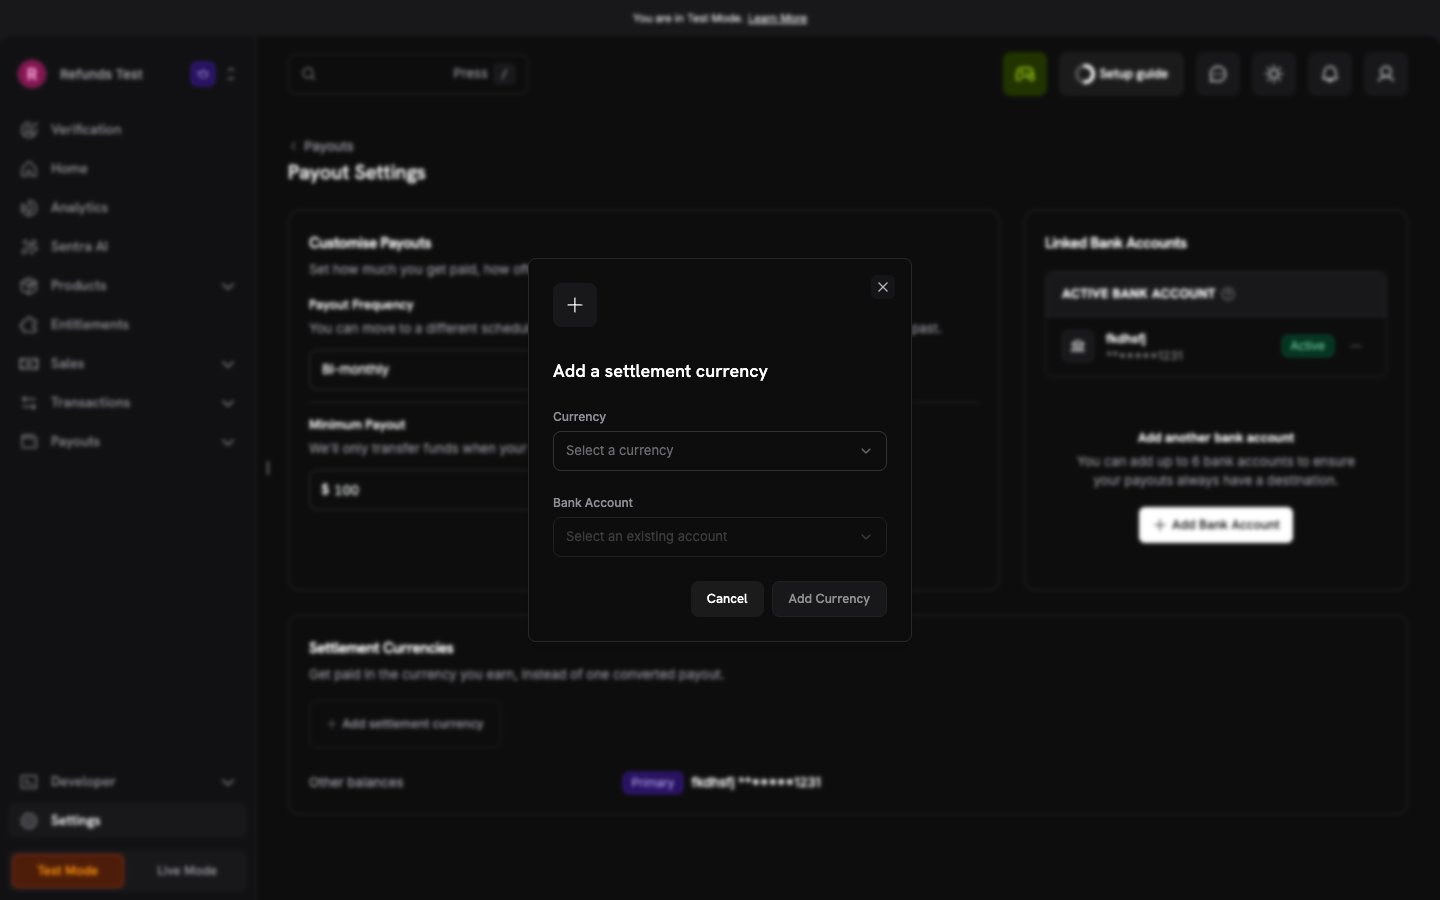
Task: Go back to Payouts breadcrumb
Action: coord(322,146)
